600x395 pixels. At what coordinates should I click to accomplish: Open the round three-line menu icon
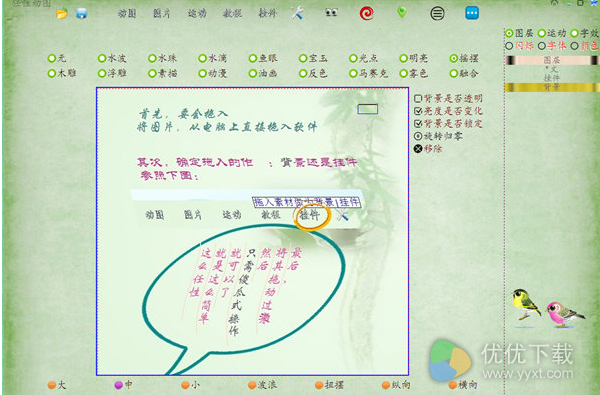[437, 14]
